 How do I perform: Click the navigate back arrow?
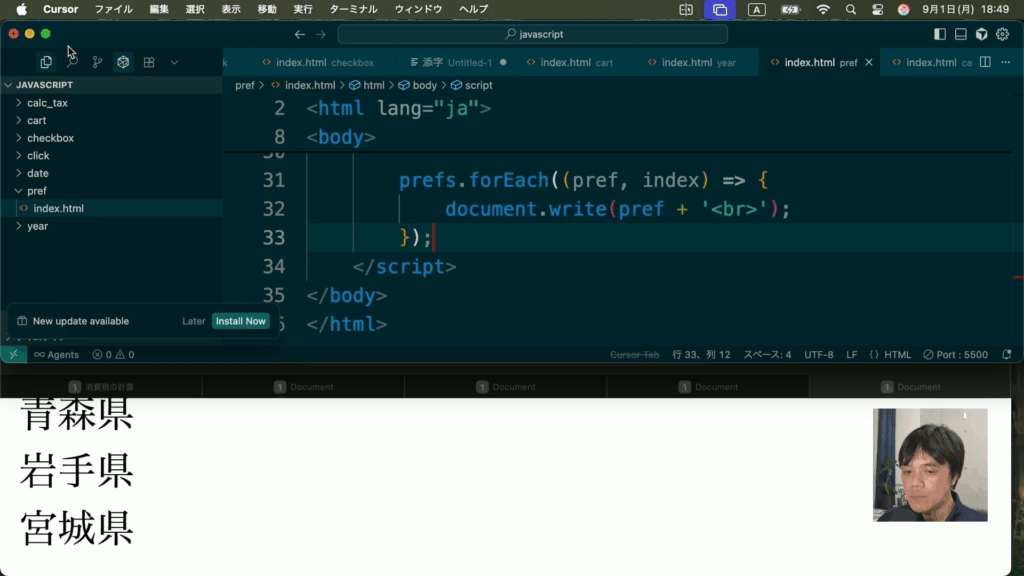point(299,34)
